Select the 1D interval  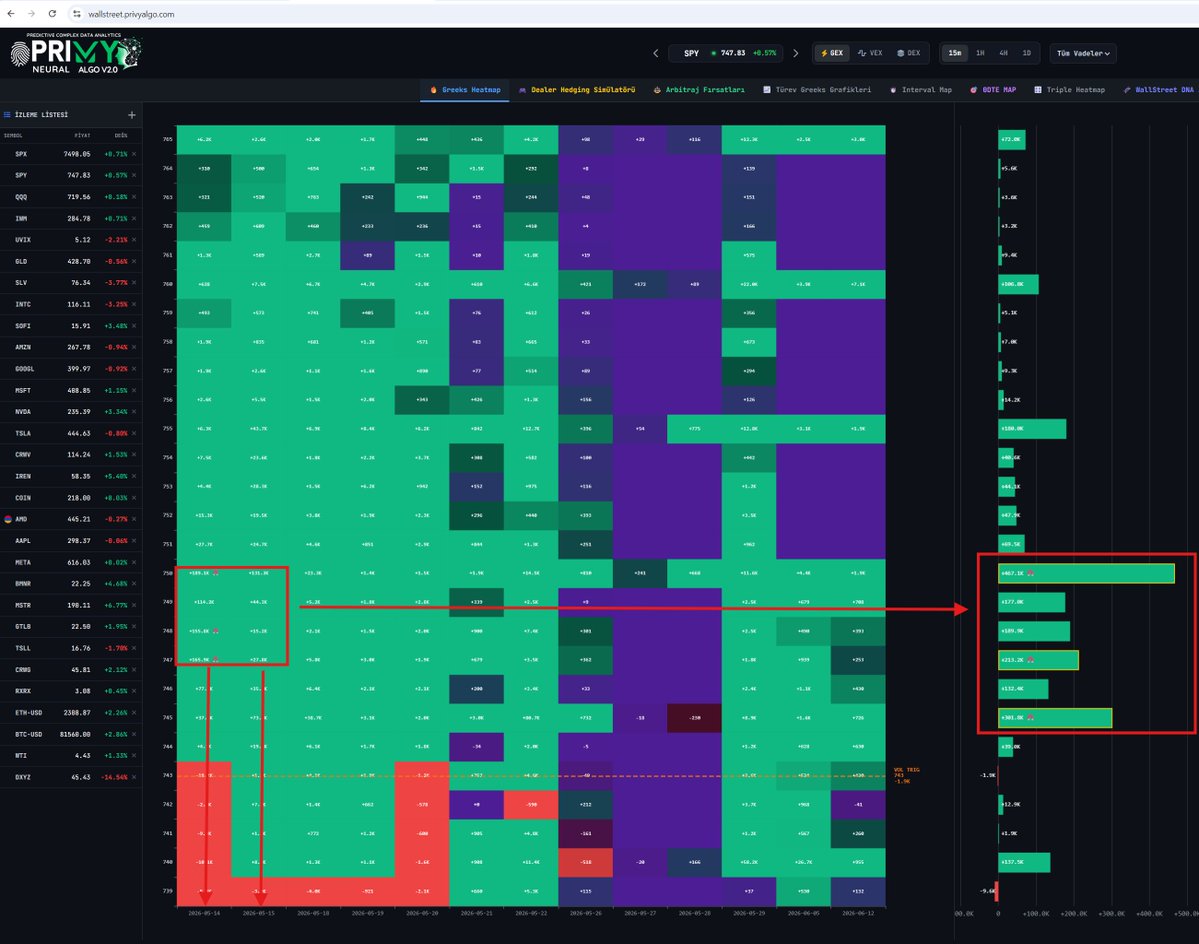coord(1026,54)
